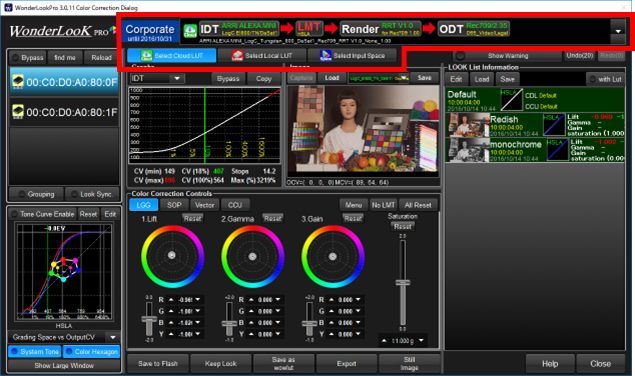This screenshot has height=376, width=635.
Task: Click the Select Local LUT icon
Action: point(237,56)
